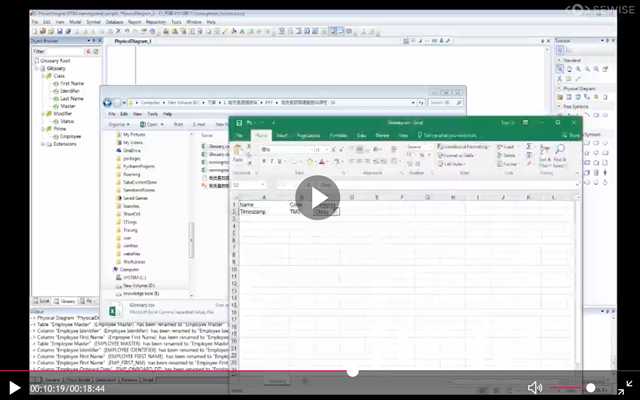Click the play button in the video control bar
640x400 pixels.
pyautogui.click(x=14, y=388)
